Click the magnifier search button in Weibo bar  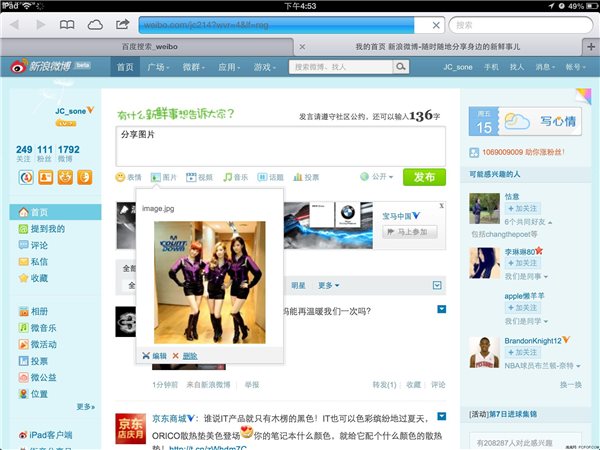tap(401, 67)
